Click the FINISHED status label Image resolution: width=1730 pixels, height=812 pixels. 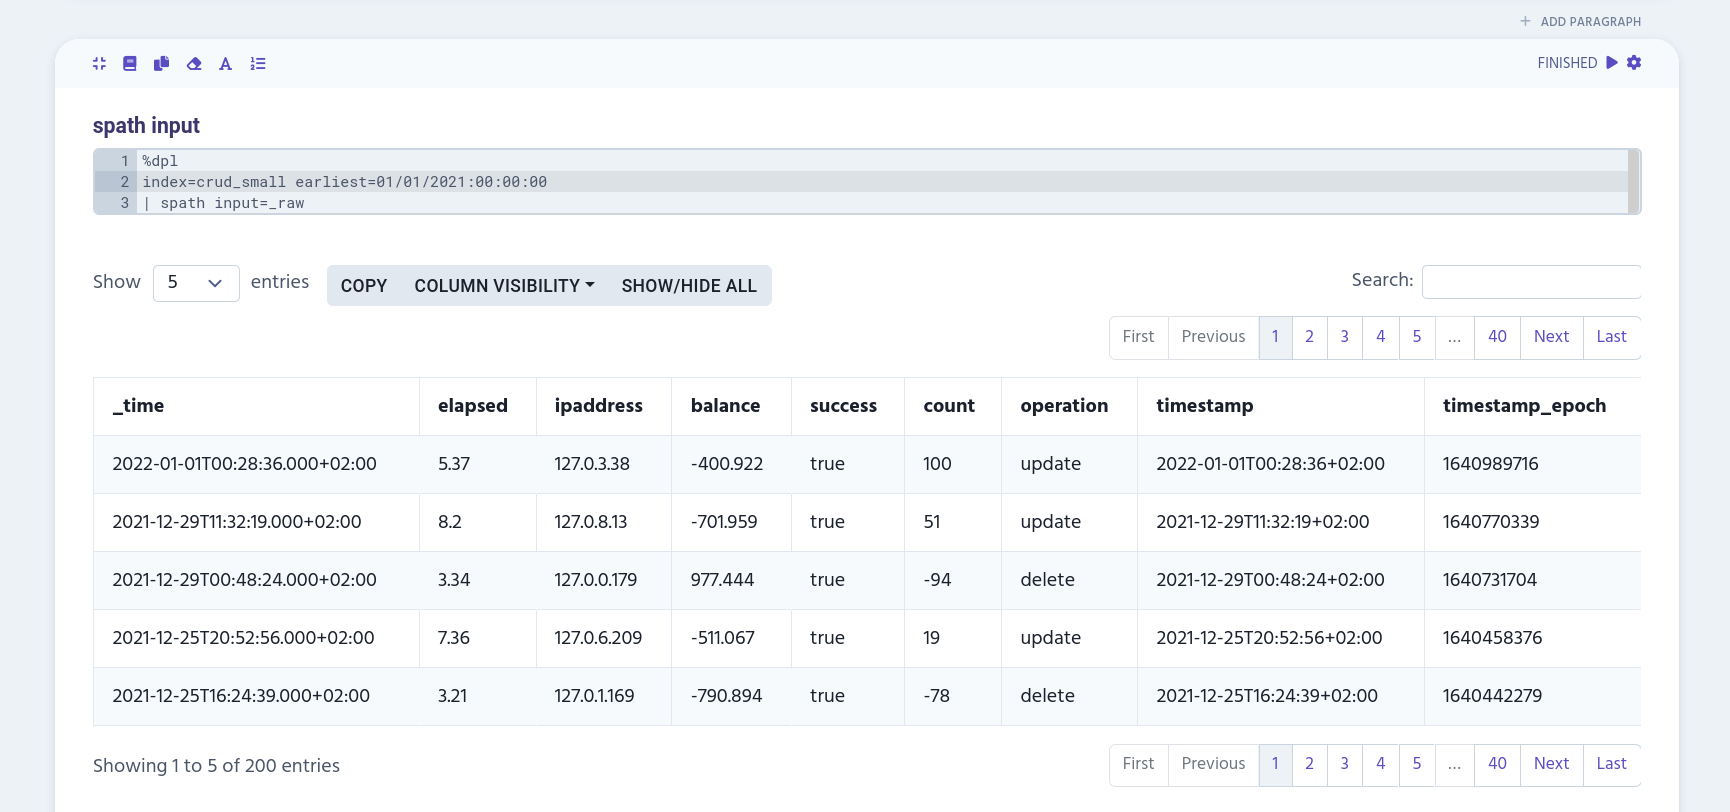[1567, 63]
